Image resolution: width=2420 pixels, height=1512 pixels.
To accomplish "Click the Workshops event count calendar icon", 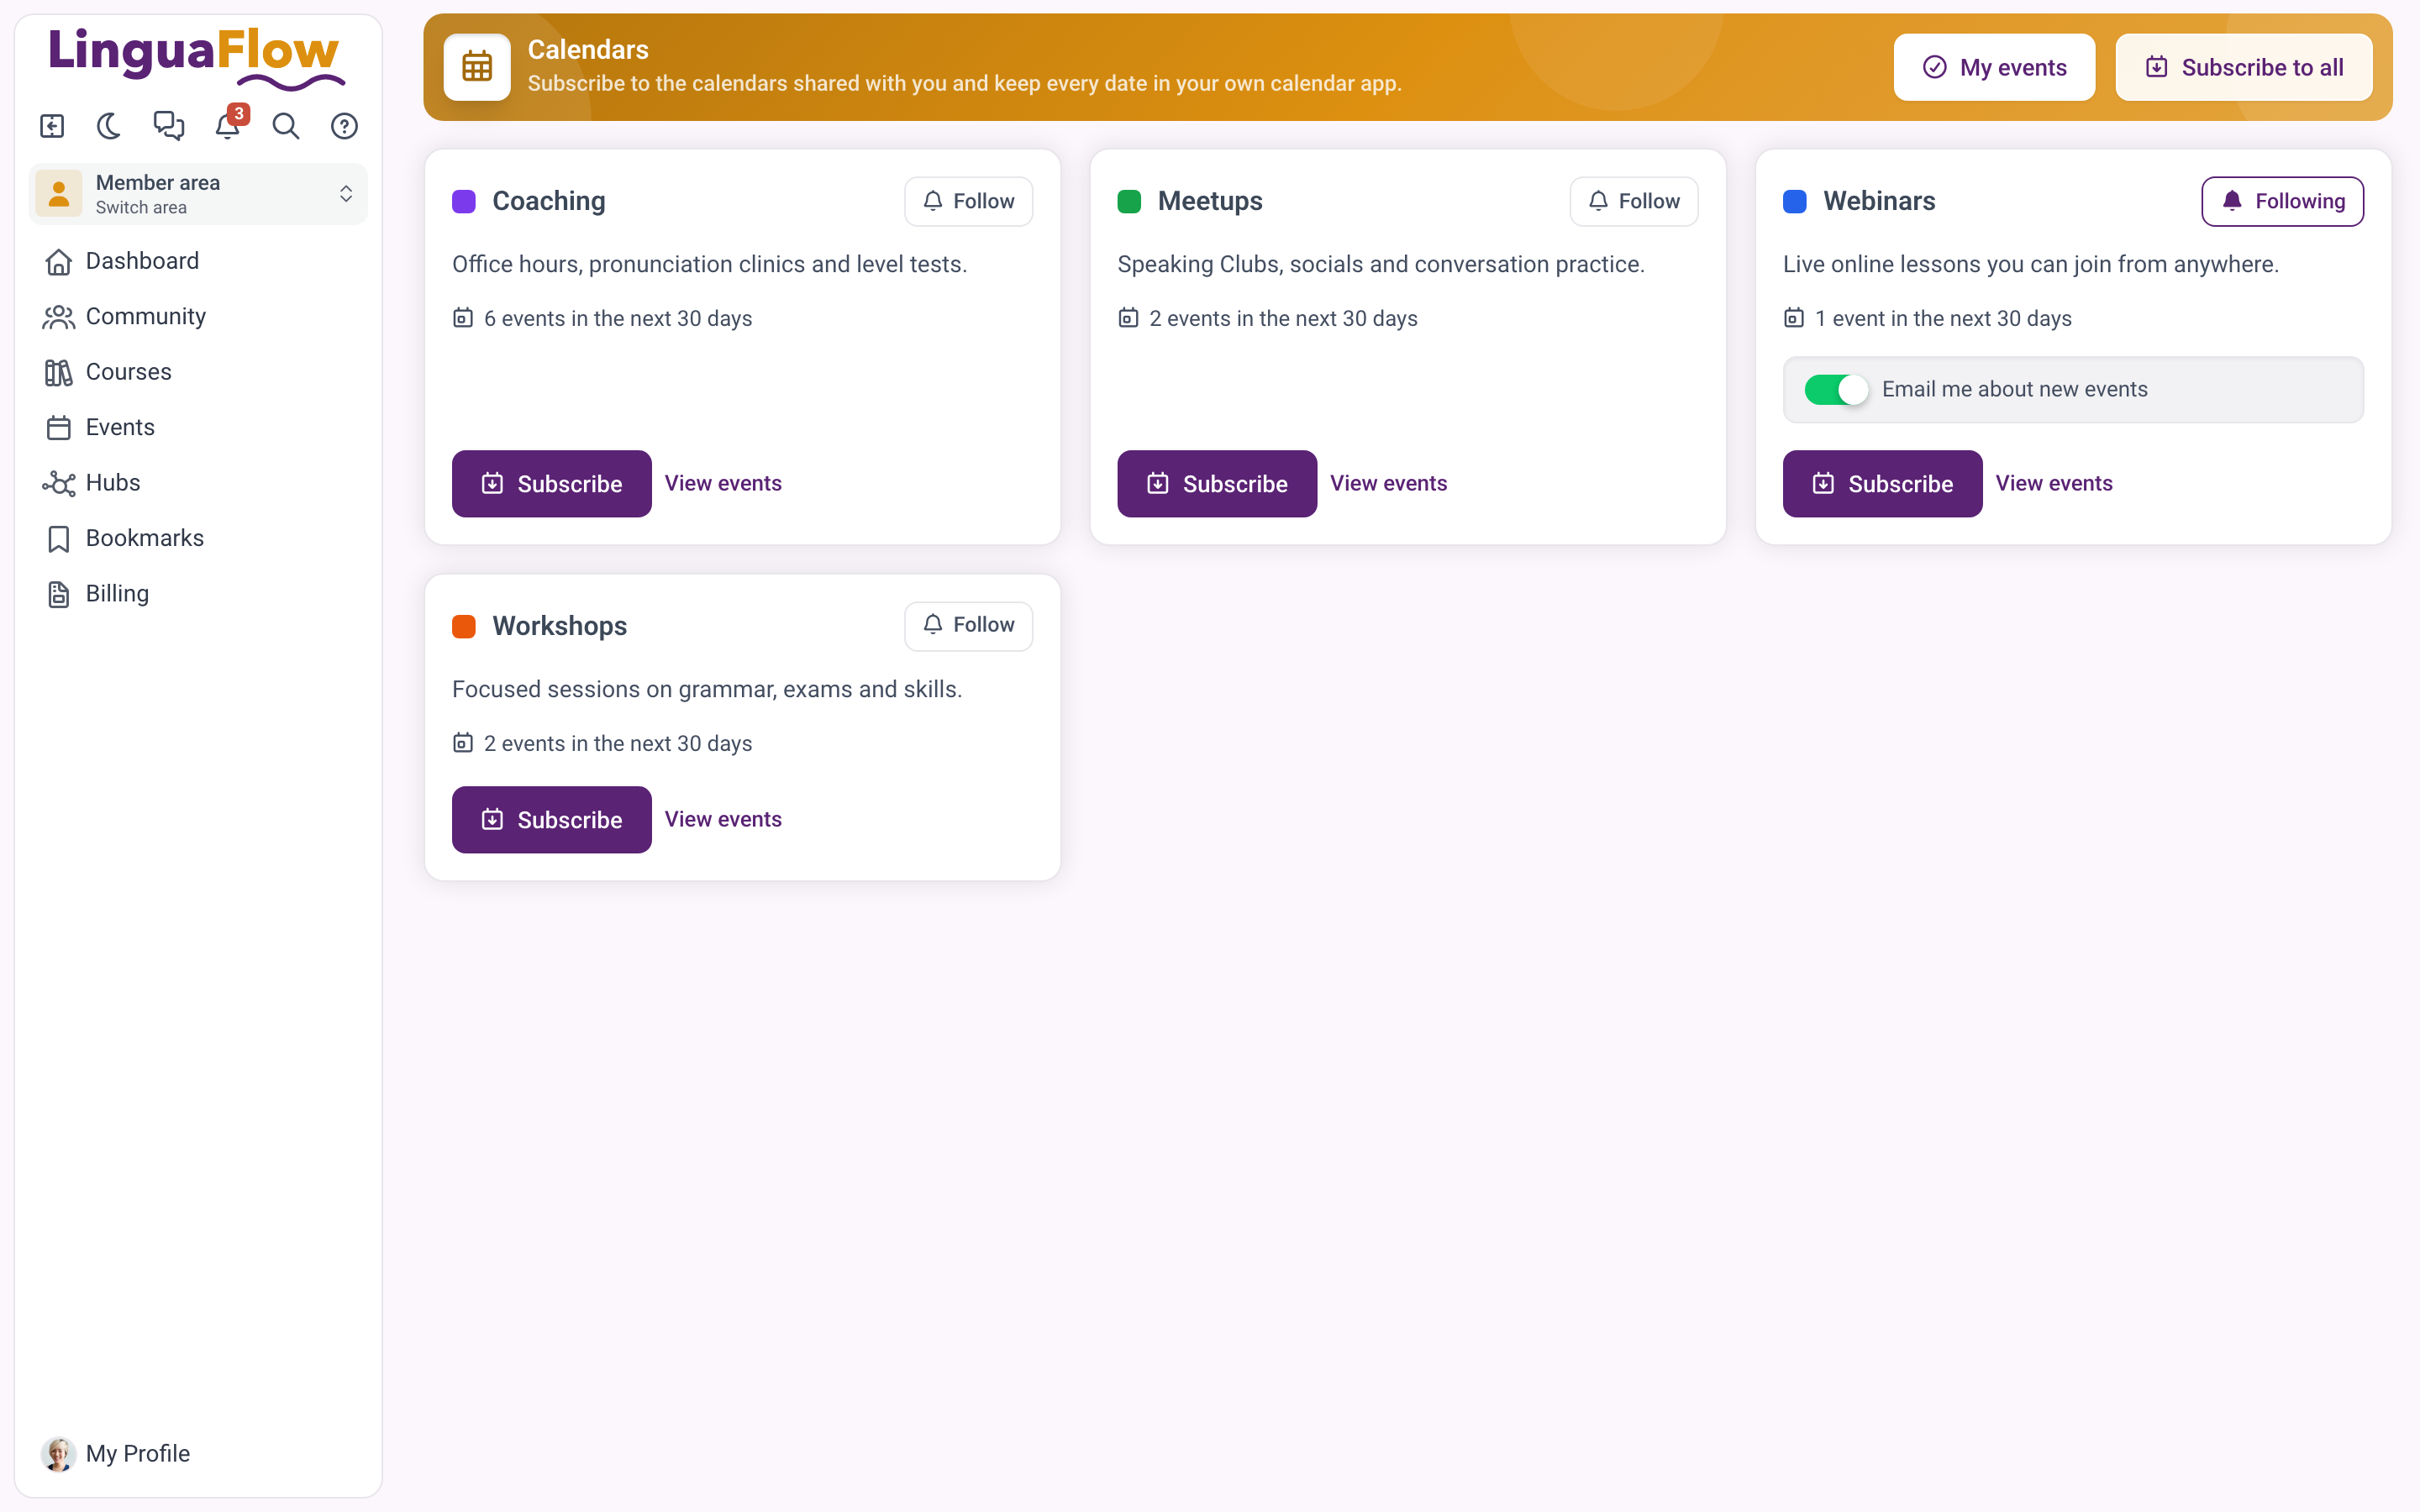I will pos(463,743).
